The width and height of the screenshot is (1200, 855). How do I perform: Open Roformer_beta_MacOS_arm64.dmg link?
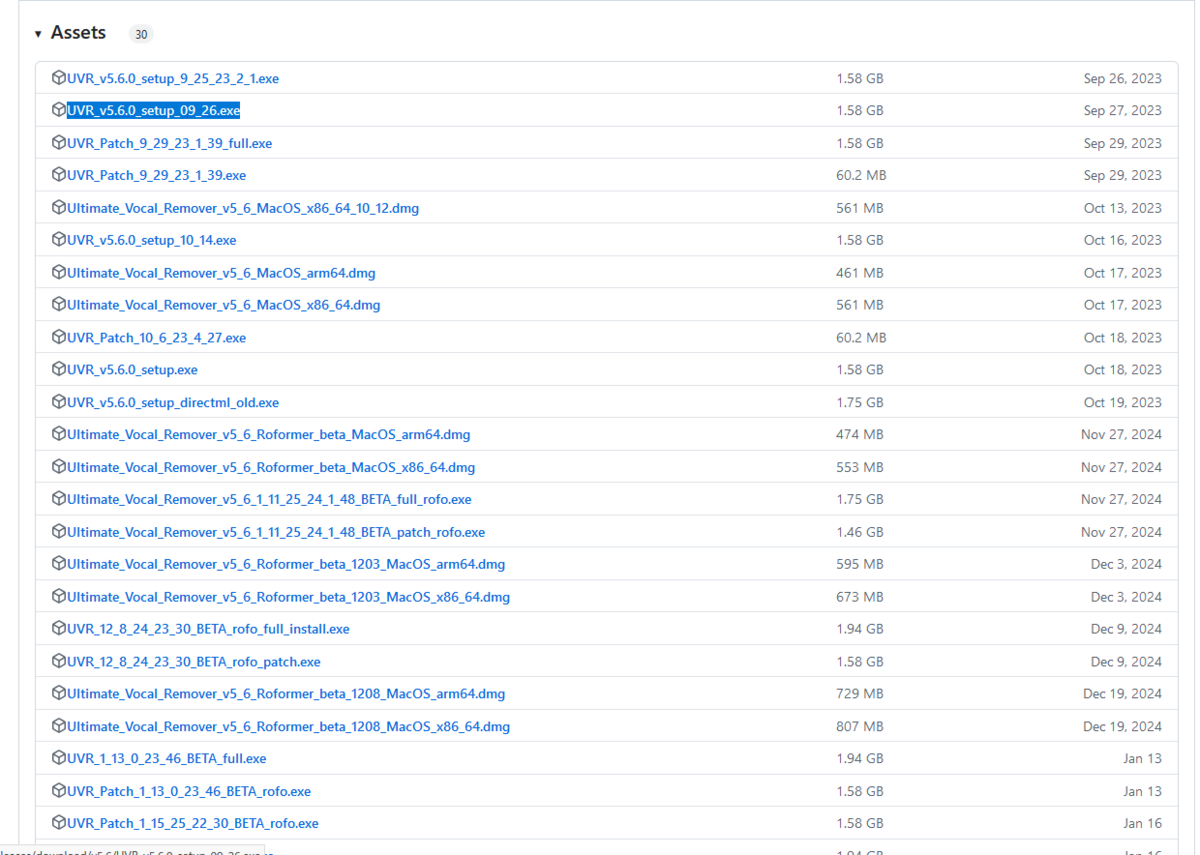(x=269, y=435)
